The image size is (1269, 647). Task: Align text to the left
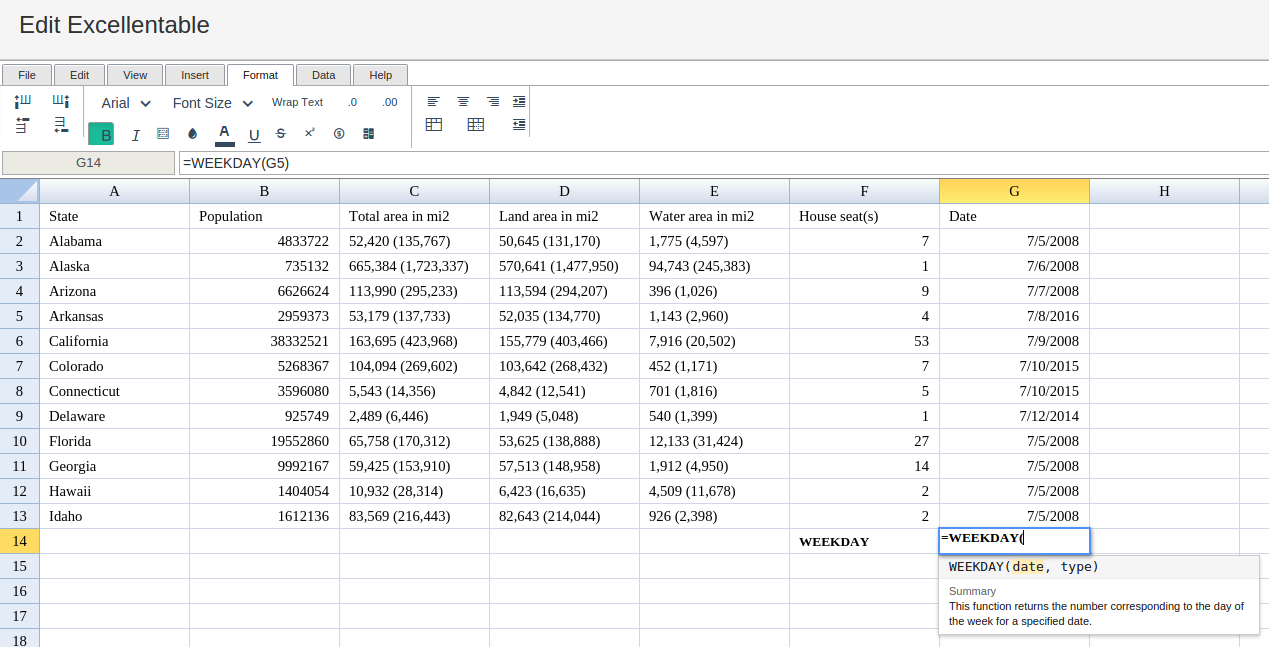433,102
